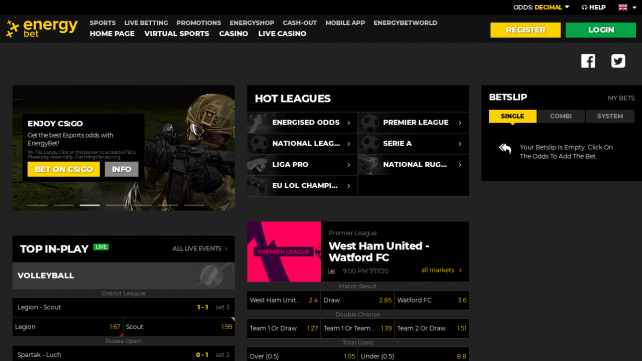Switch to the System betslip tab
The image size is (642, 361).
click(610, 116)
